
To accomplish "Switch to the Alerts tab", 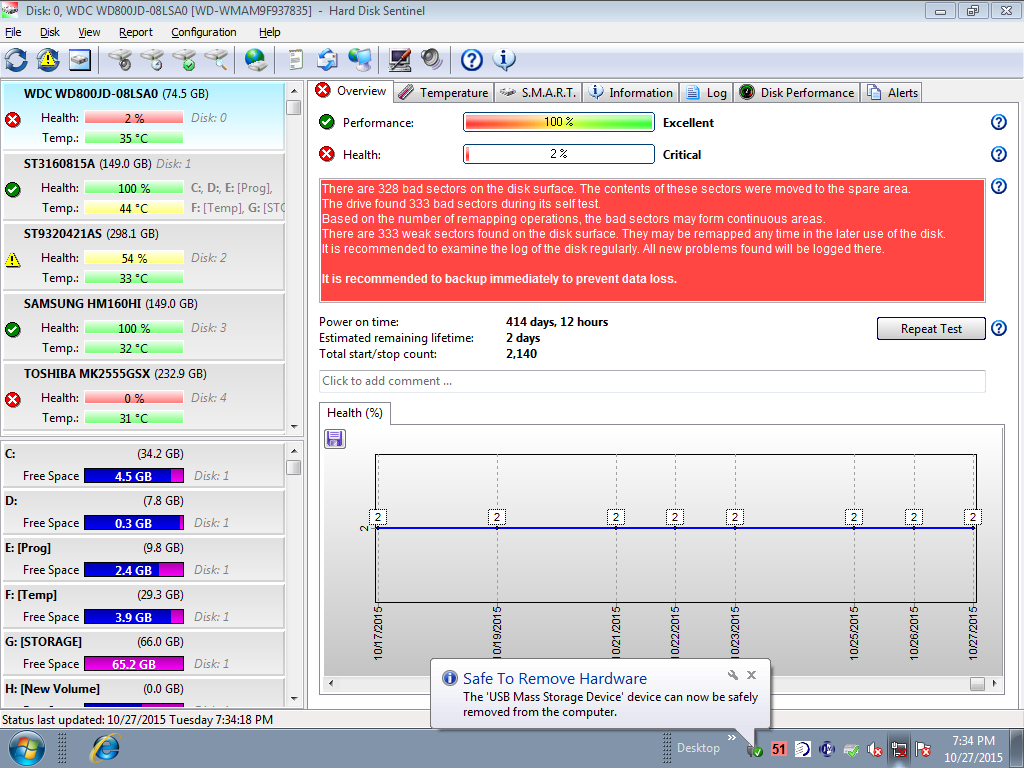I will click(891, 93).
